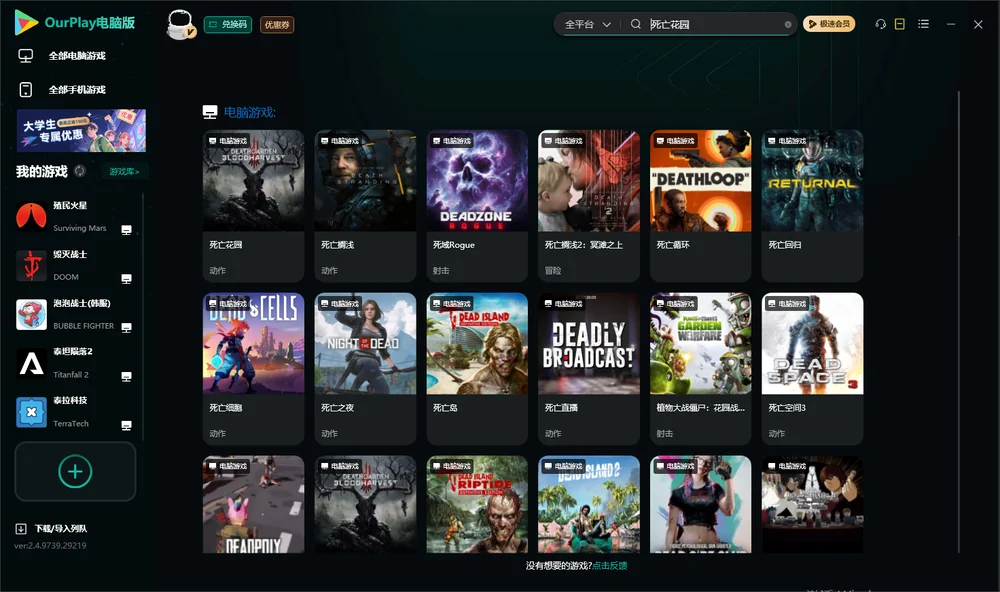Viewport: 1000px width, 592px height.
Task: Click the 电脑游戏 section monitor icon
Action: coord(210,112)
